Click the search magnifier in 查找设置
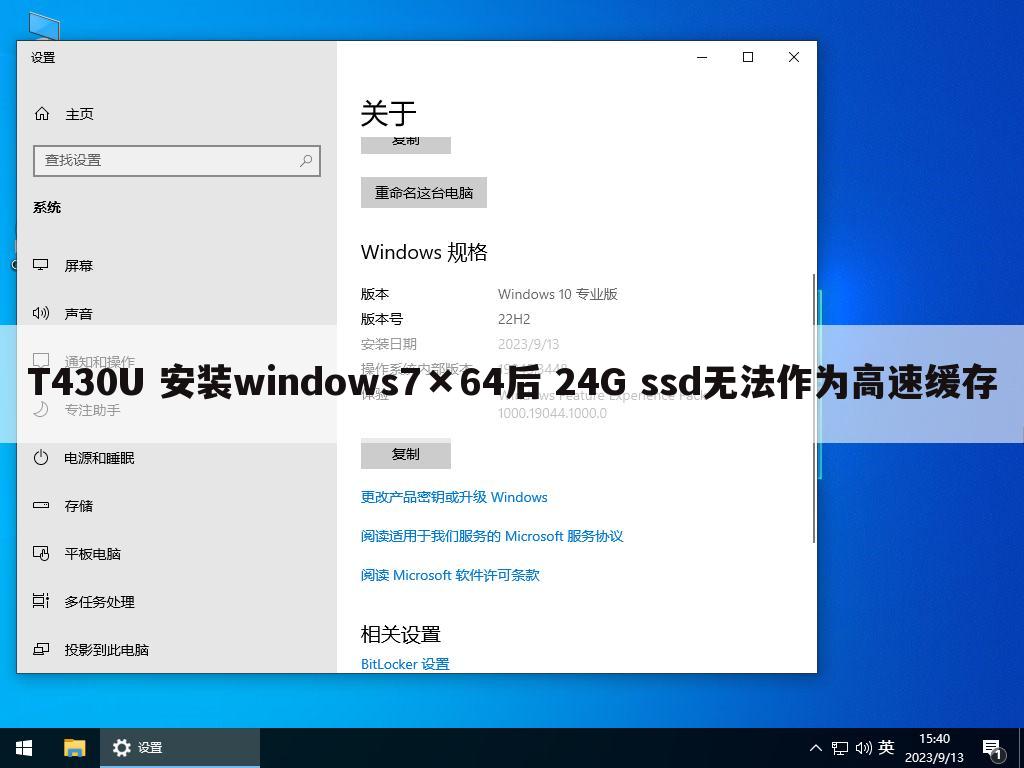Screen dimensions: 1024x768 306,160
